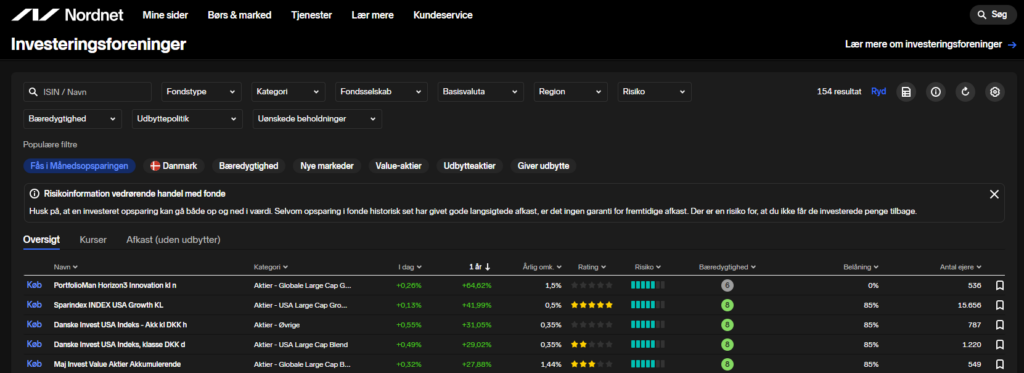
Task: Select the Oversigt tab
Action: click(41, 240)
